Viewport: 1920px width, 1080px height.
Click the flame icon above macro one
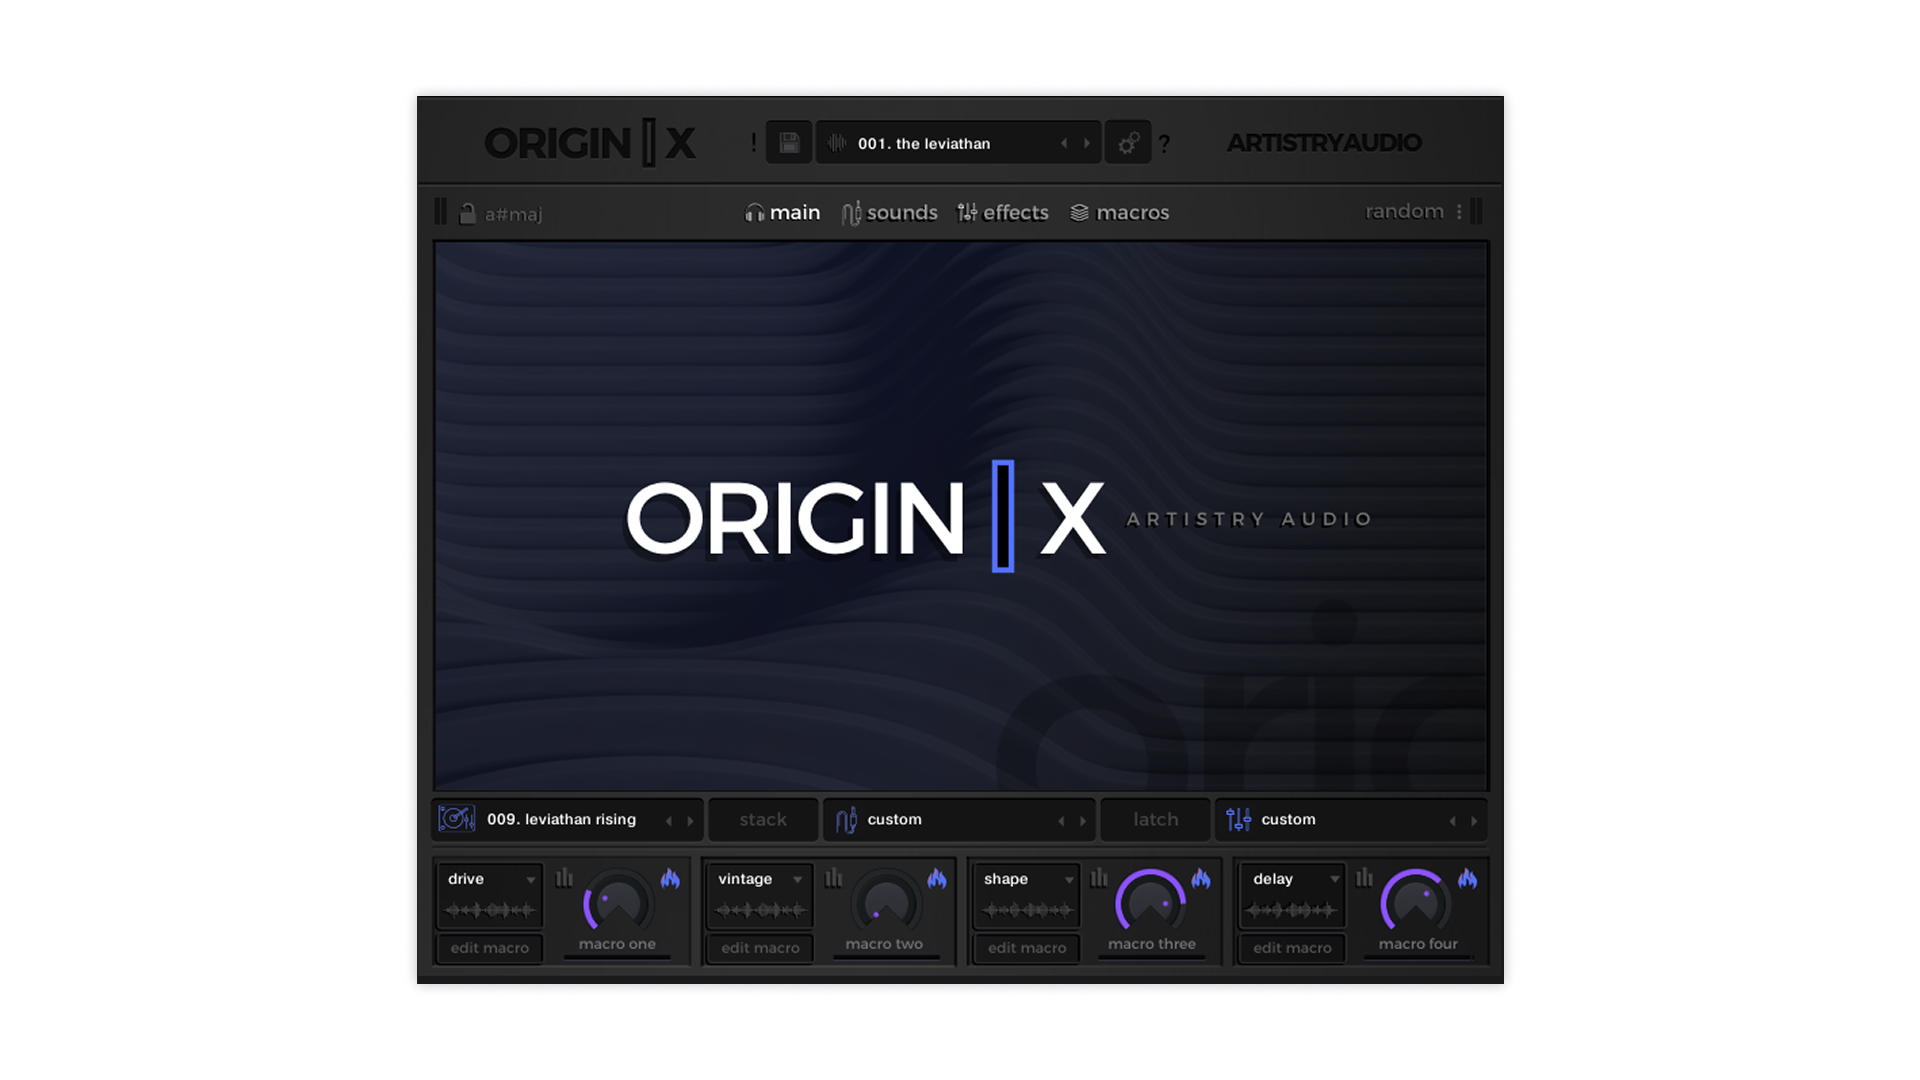pyautogui.click(x=670, y=878)
